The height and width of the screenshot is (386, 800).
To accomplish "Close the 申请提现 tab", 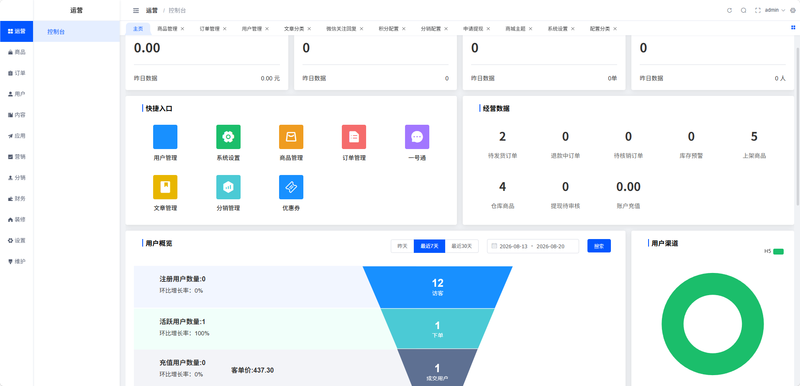I will [x=488, y=29].
